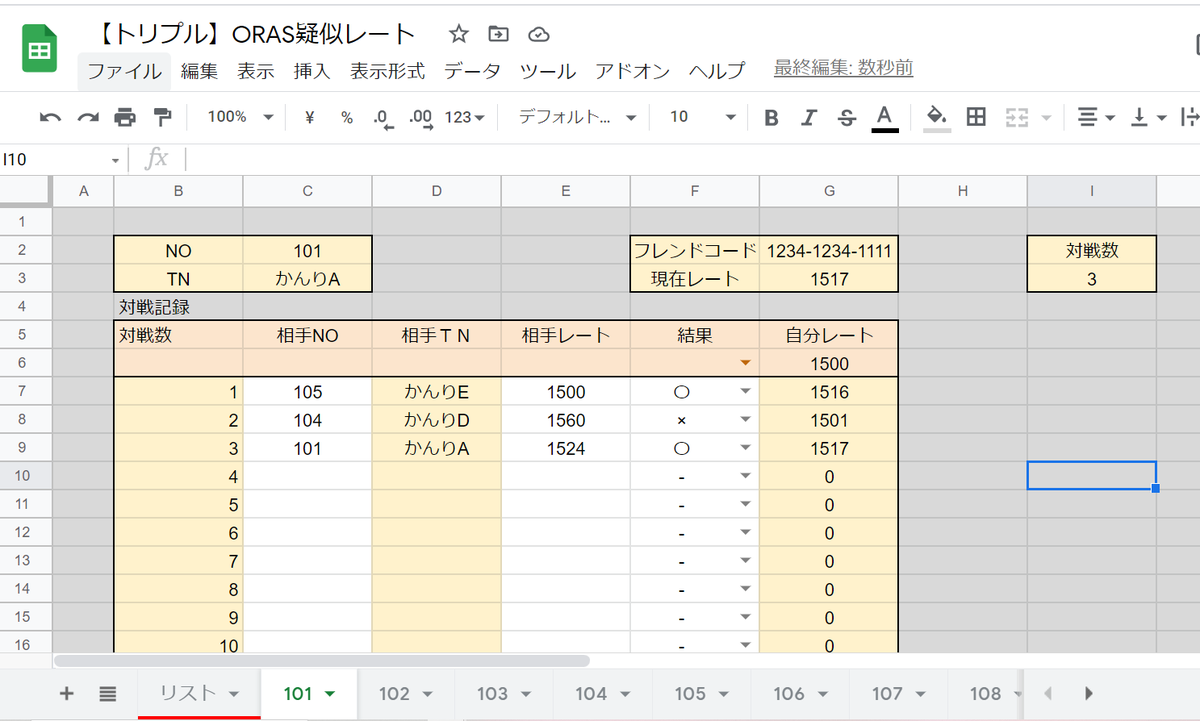Star the ORAS疑似レート spreadsheet
This screenshot has height=721, width=1200.
(458, 33)
